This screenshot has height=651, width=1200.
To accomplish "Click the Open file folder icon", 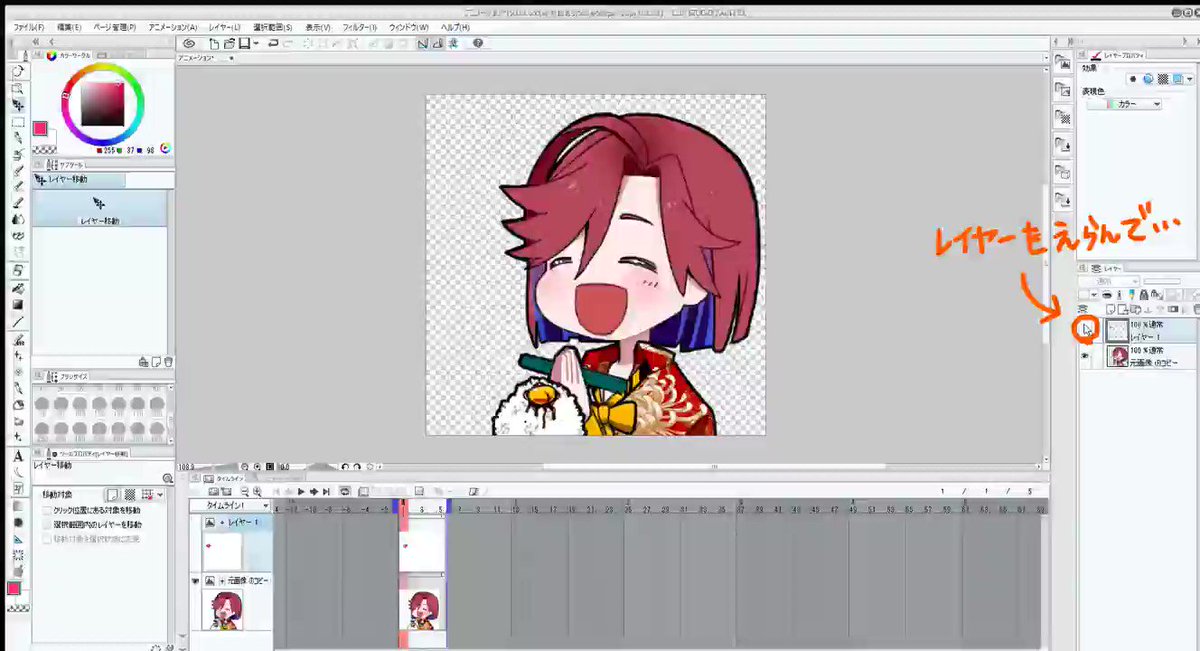I will click(228, 44).
